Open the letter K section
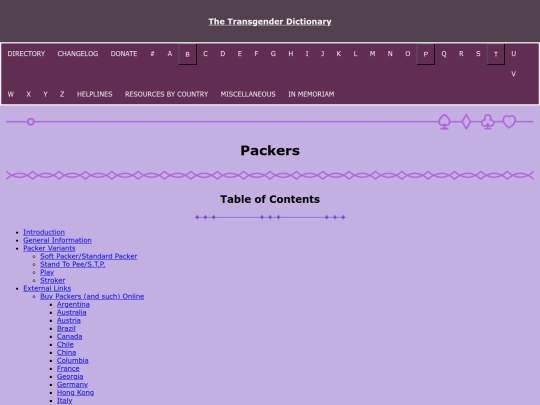This screenshot has height=405, width=540. [x=339, y=54]
